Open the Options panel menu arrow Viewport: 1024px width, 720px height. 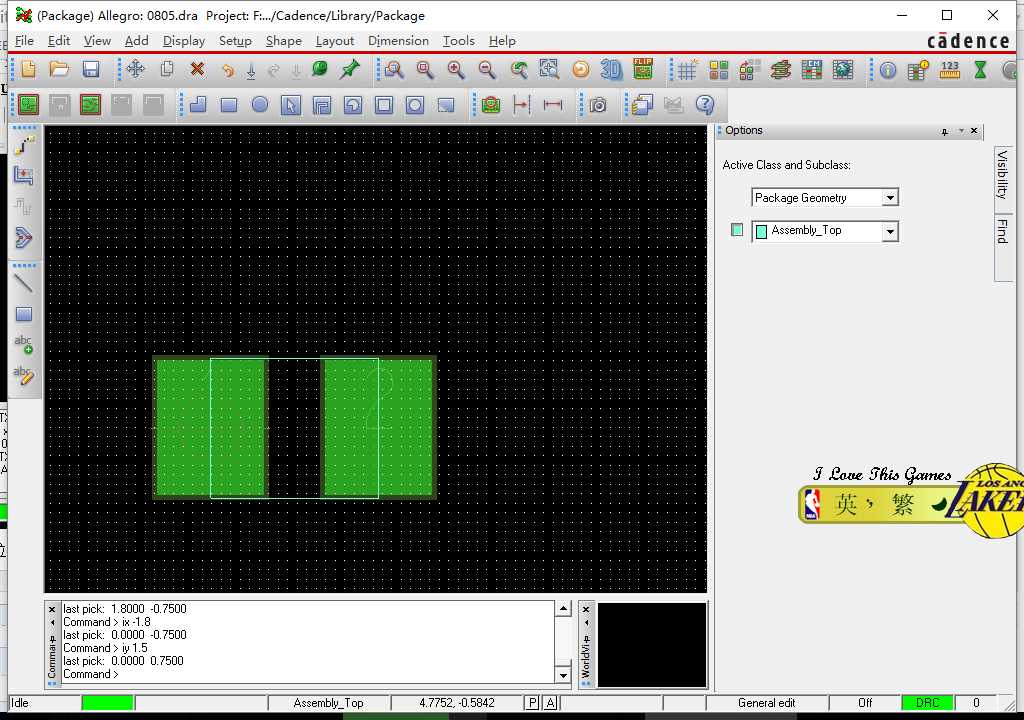(961, 131)
